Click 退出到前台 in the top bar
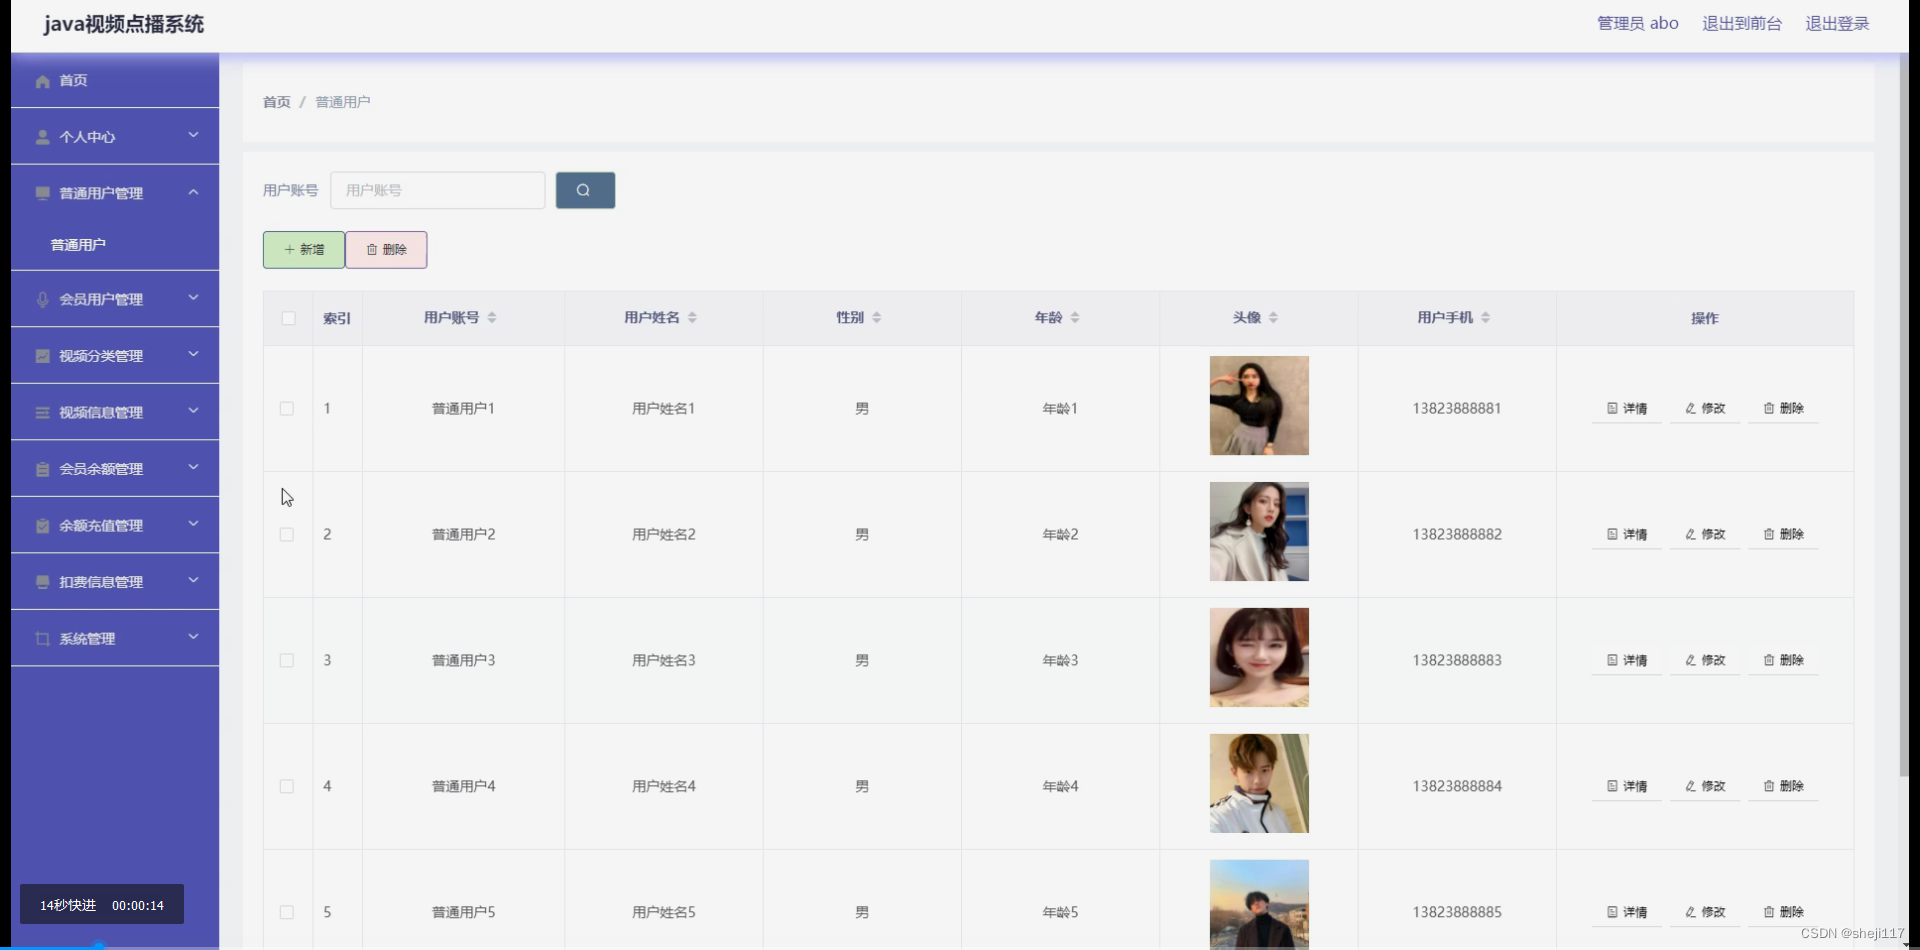The image size is (1920, 950). 1741,23
